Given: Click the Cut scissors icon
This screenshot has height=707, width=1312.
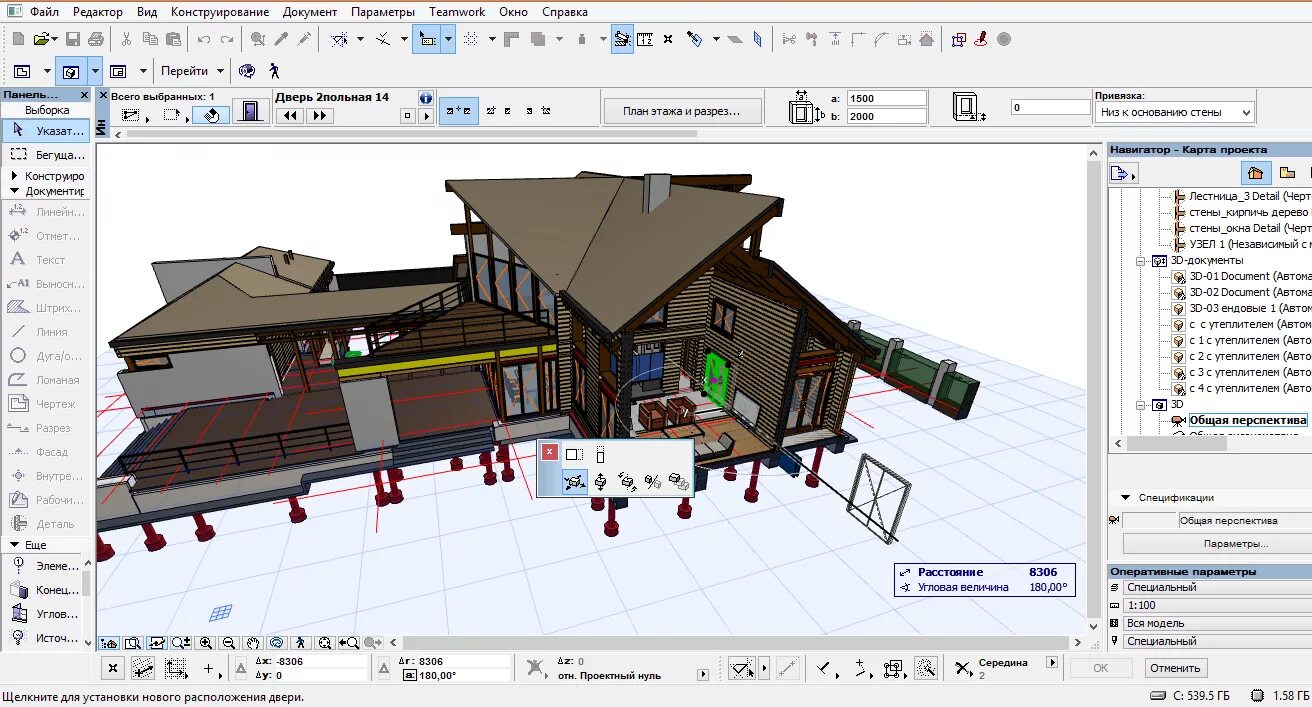Looking at the screenshot, I should [127, 39].
